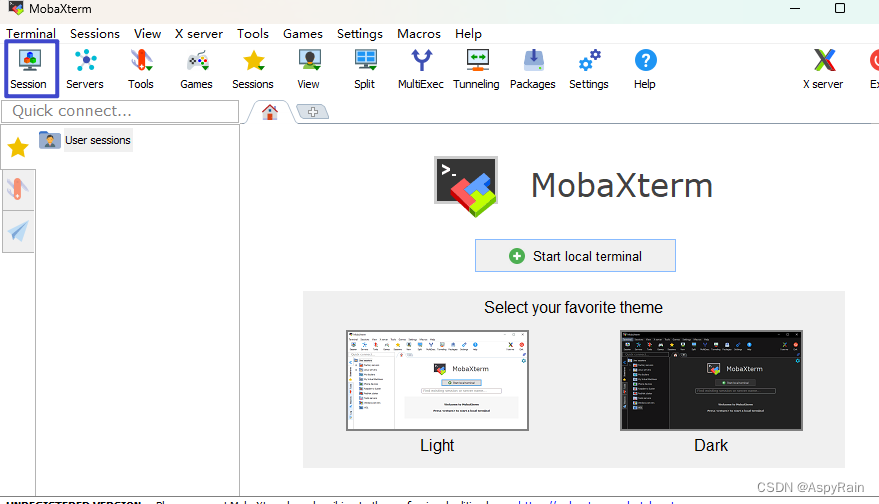Select the Swiss knife tools sidebar tab
879x504 pixels.
click(x=18, y=189)
